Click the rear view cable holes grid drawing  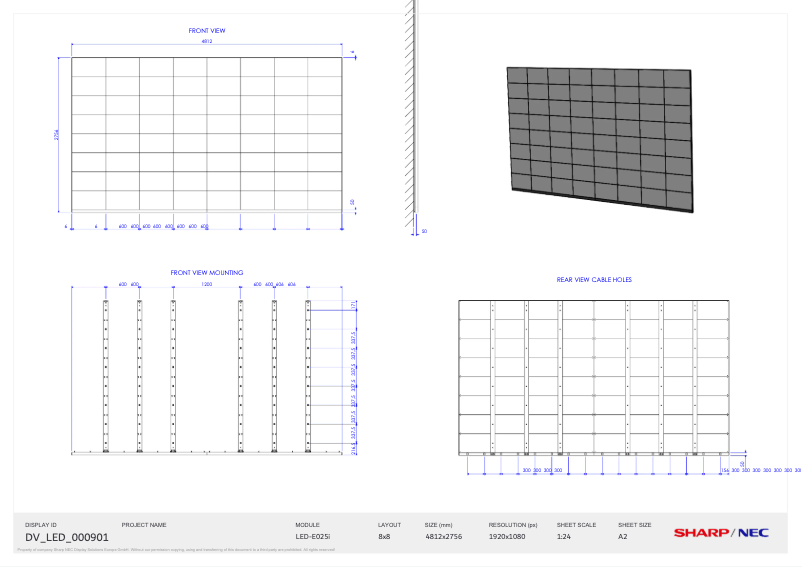coord(594,376)
